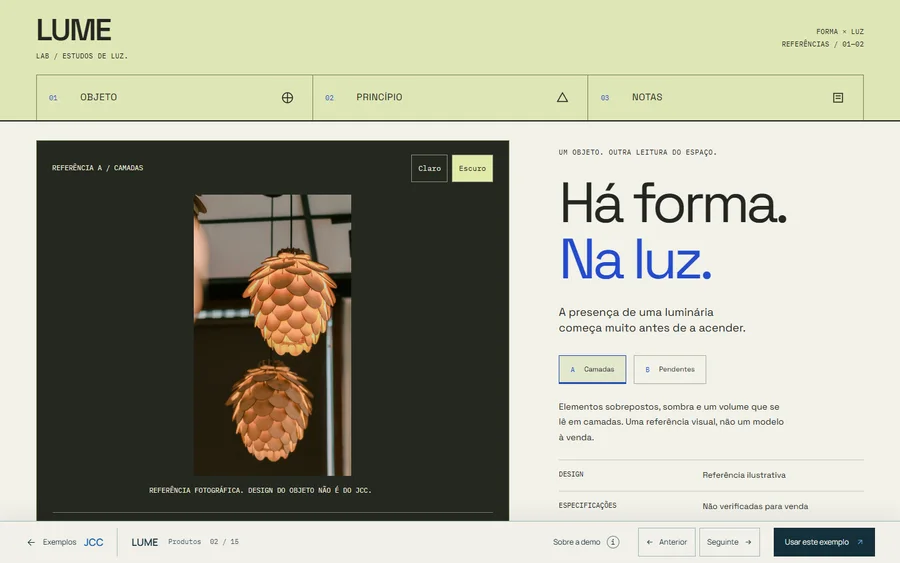
Task: Click the JCC brand link
Action: pyautogui.click(x=94, y=542)
